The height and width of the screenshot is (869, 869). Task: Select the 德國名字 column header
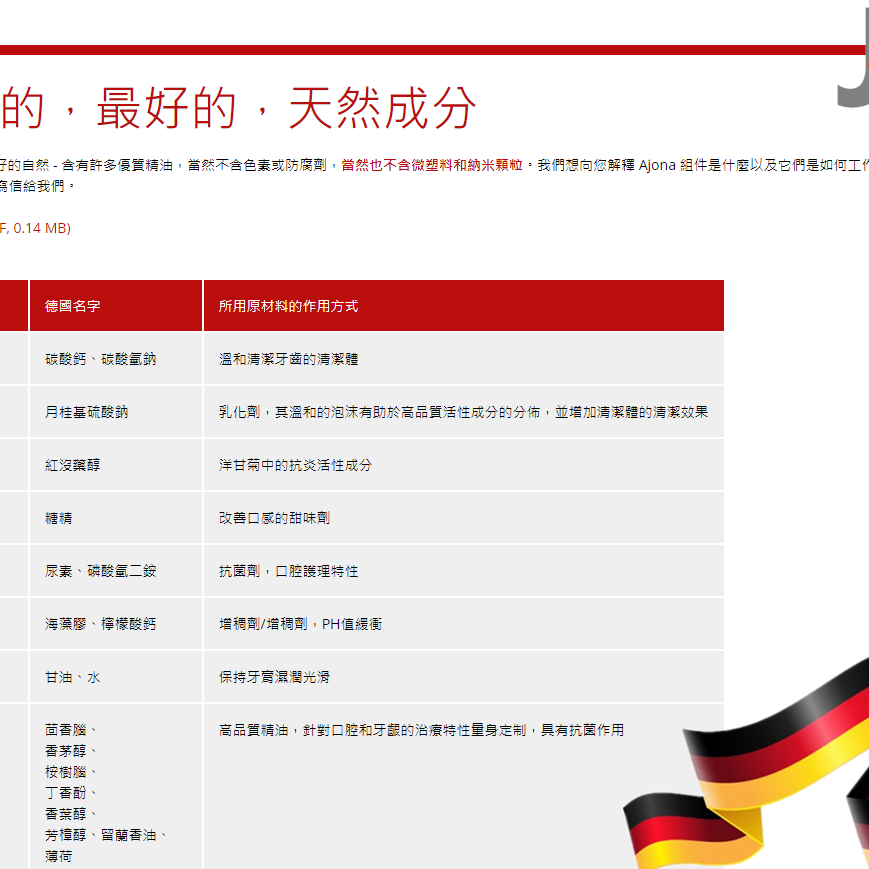pyautogui.click(x=73, y=306)
